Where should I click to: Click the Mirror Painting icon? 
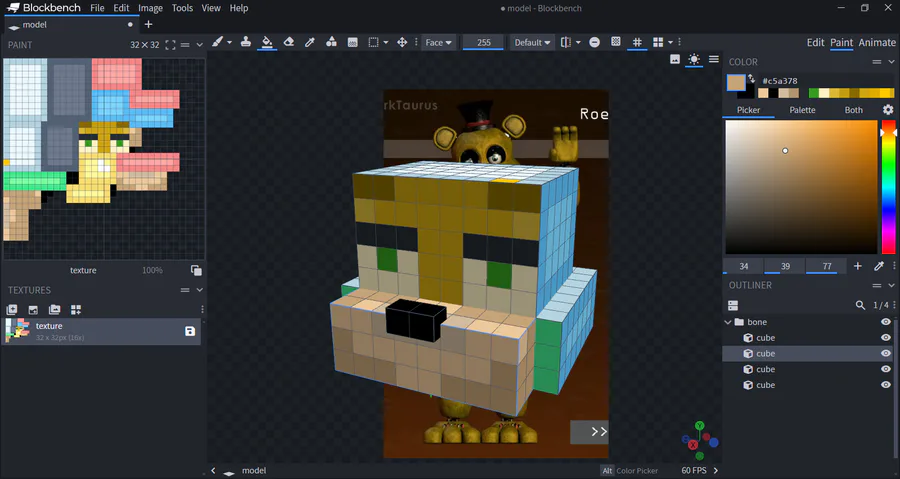[x=566, y=42]
